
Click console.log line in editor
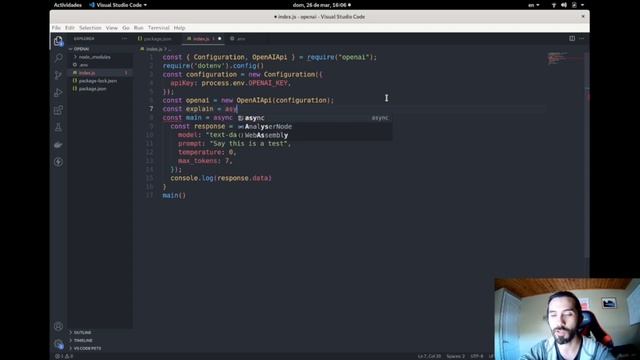pos(221,178)
